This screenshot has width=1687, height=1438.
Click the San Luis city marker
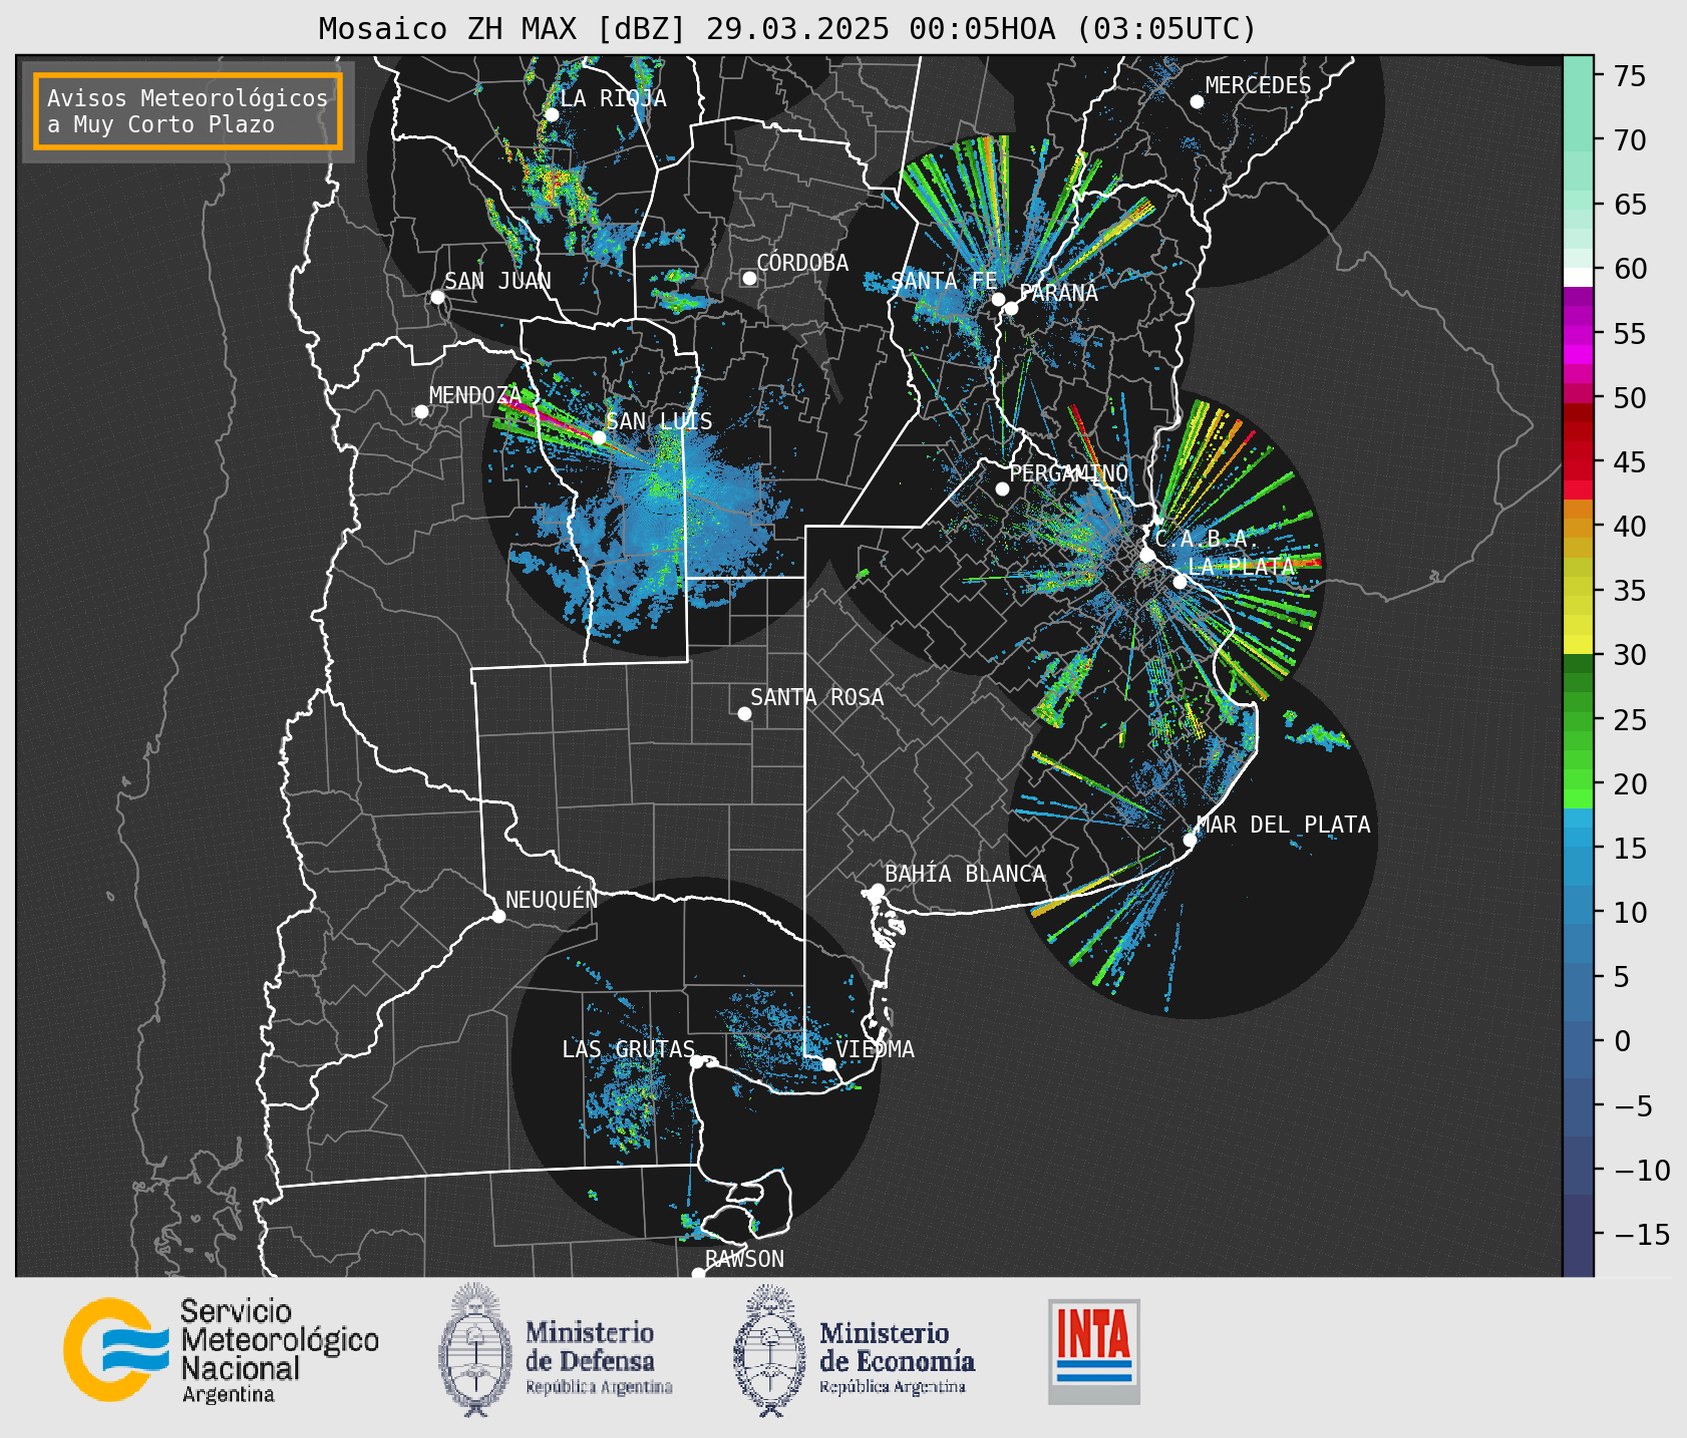pos(599,437)
